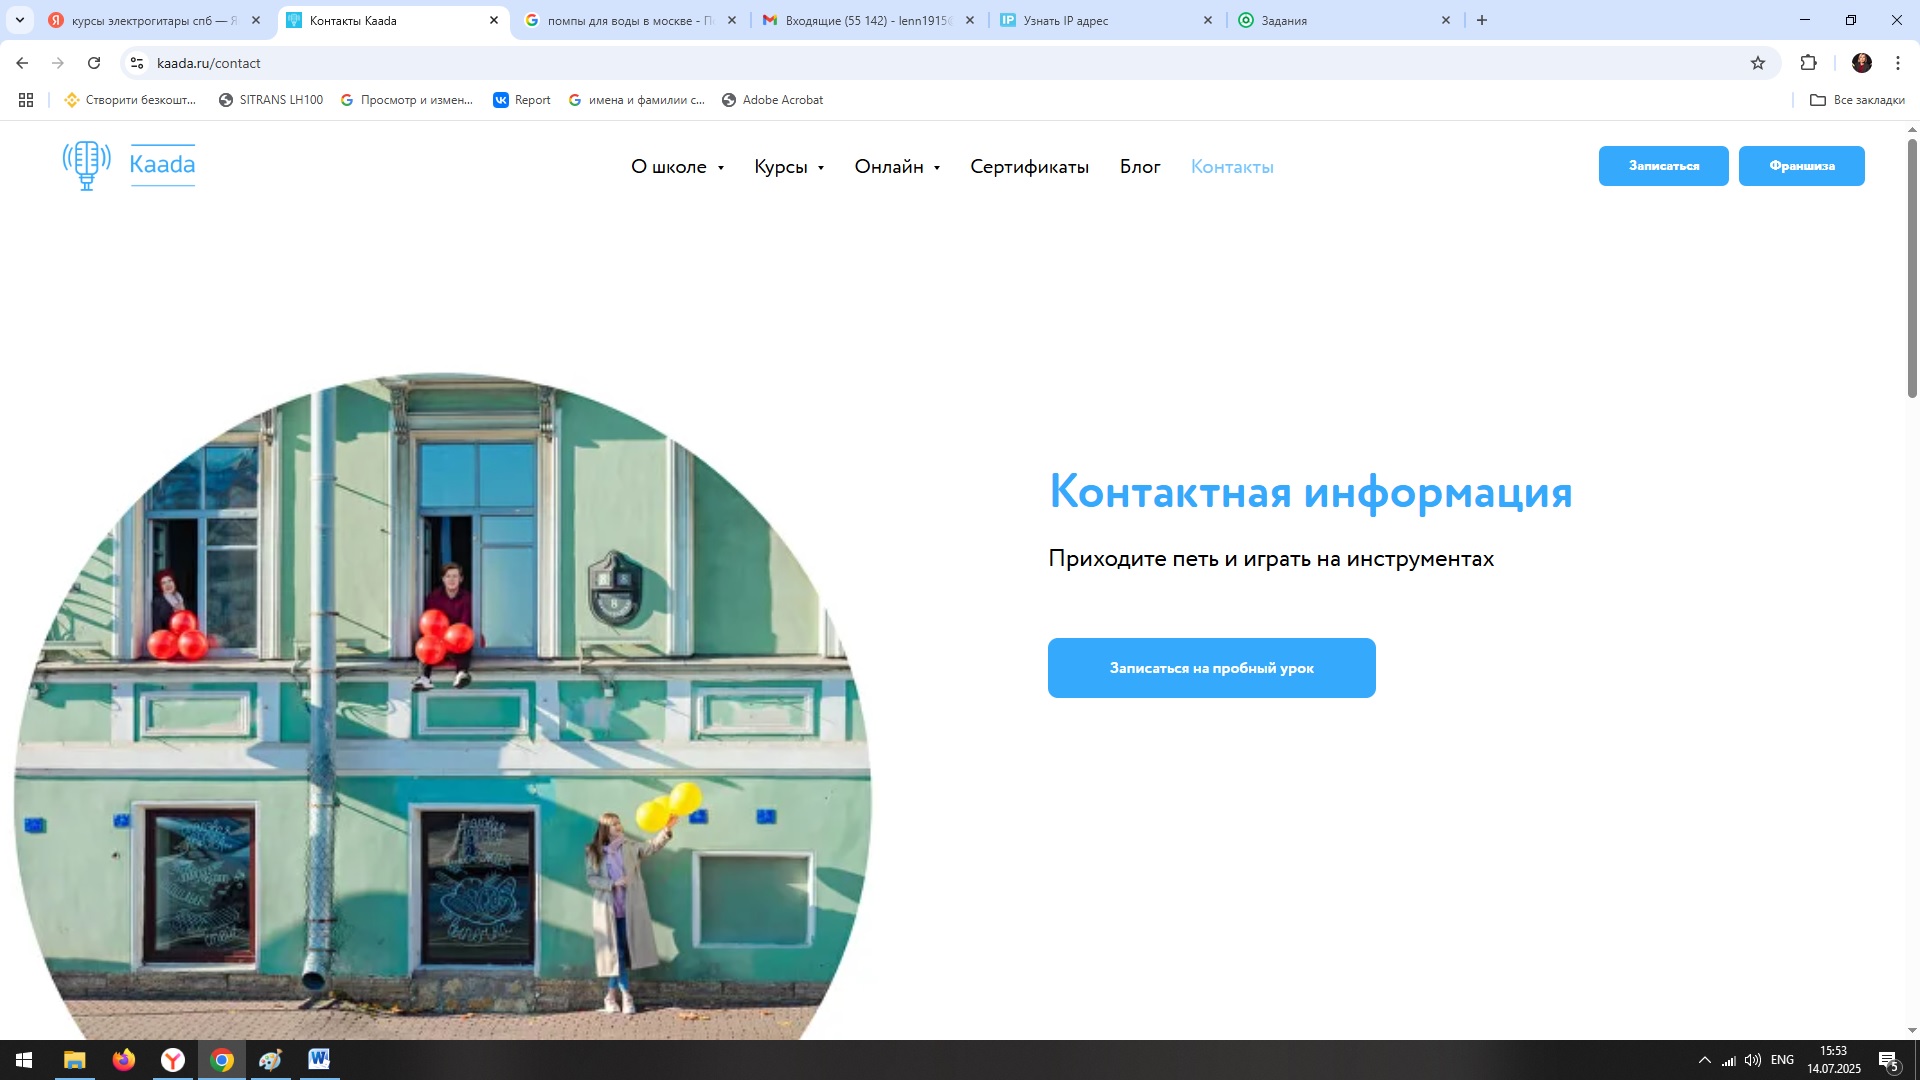Screen dimensions: 1920x1080
Task: Open 'Adobe Acrobat' bookmark
Action: [x=772, y=100]
